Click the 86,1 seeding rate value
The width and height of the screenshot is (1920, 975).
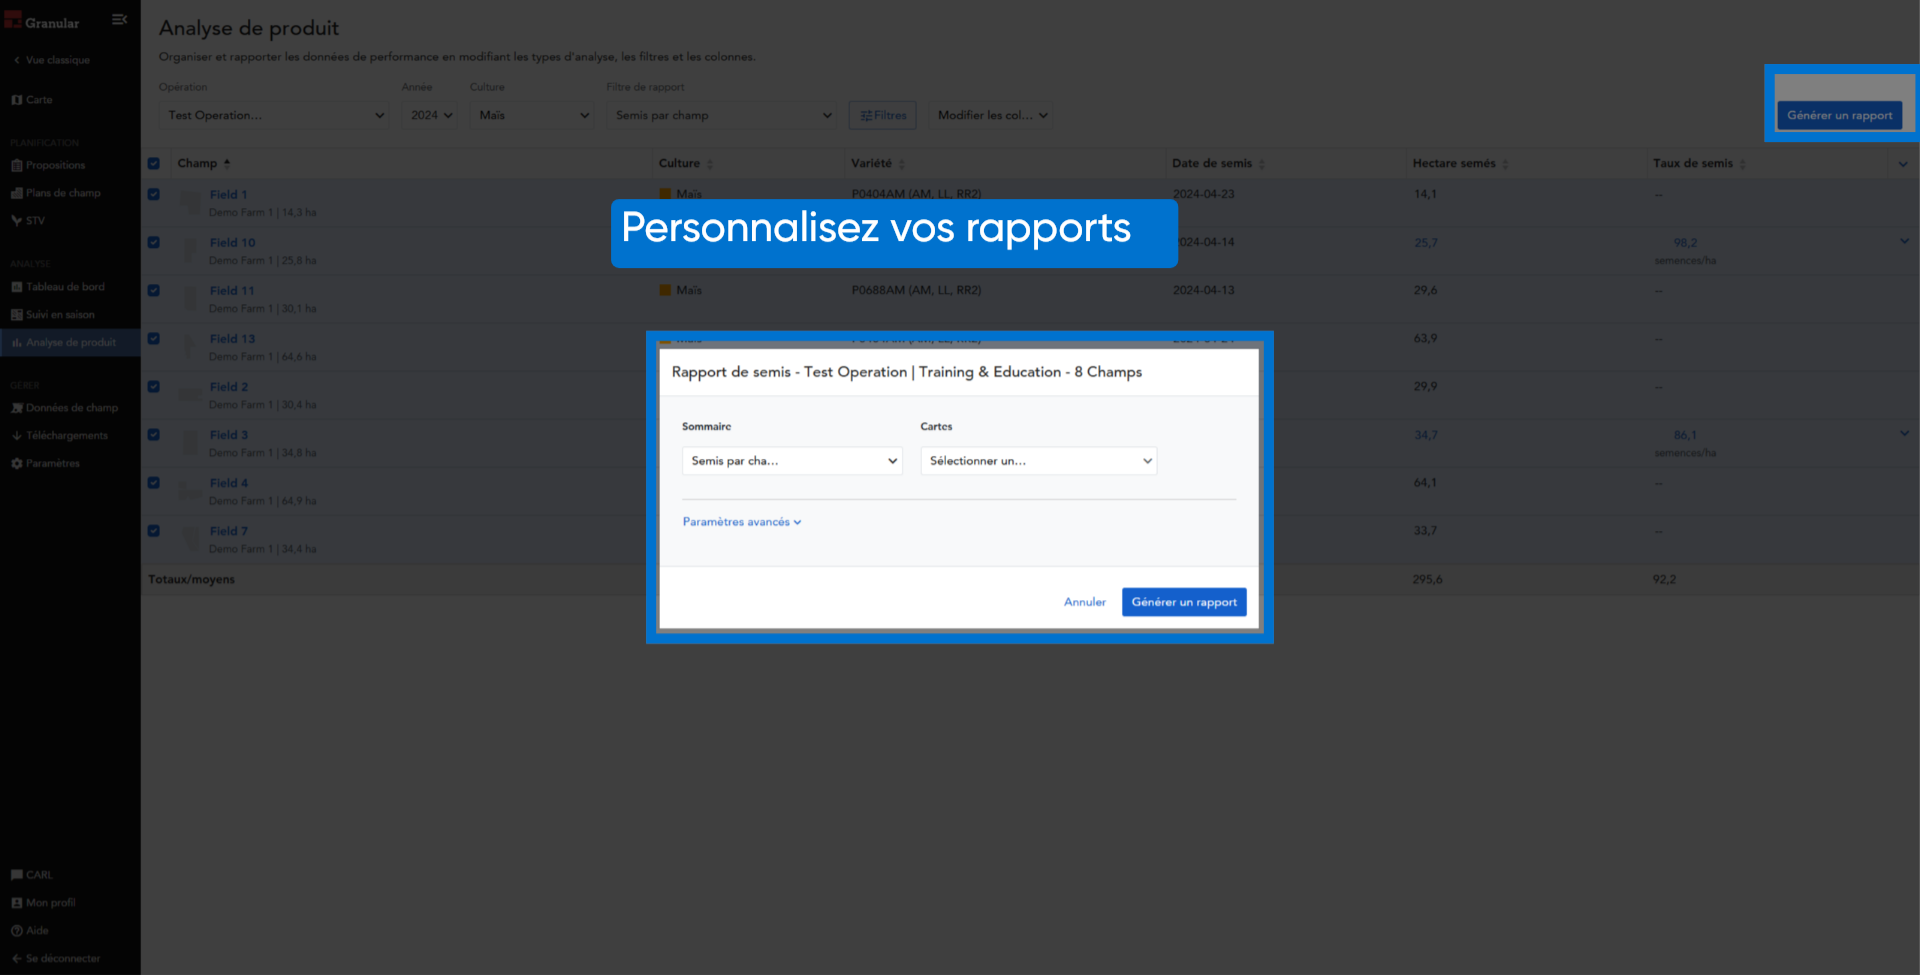(1685, 435)
